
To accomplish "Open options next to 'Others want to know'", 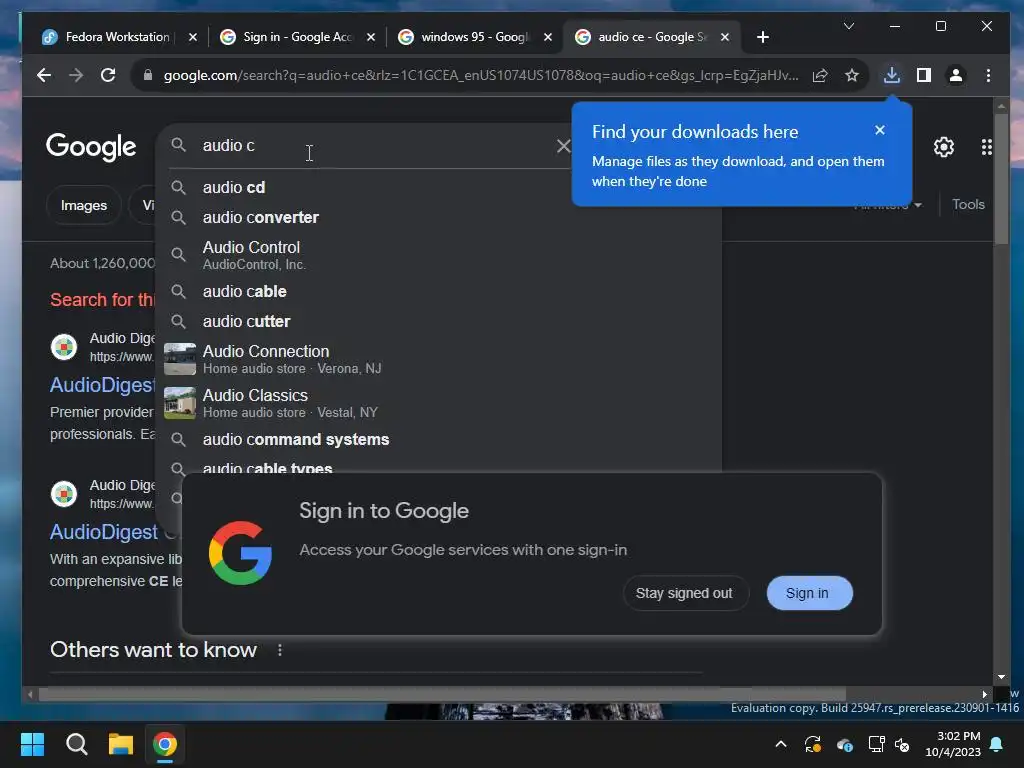I will pyautogui.click(x=280, y=650).
